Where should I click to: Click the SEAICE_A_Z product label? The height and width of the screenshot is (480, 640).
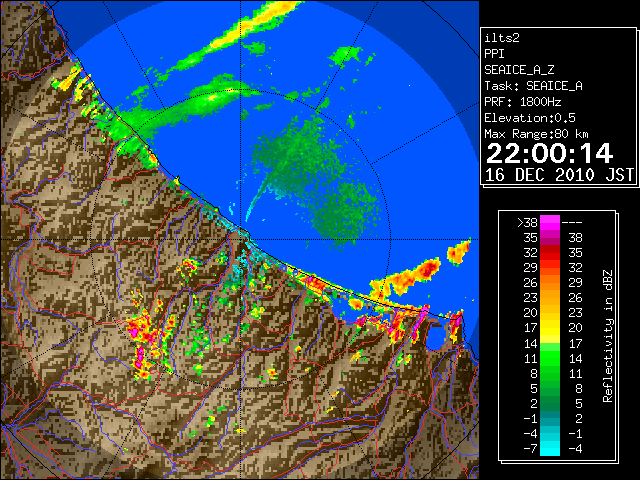tap(519, 70)
